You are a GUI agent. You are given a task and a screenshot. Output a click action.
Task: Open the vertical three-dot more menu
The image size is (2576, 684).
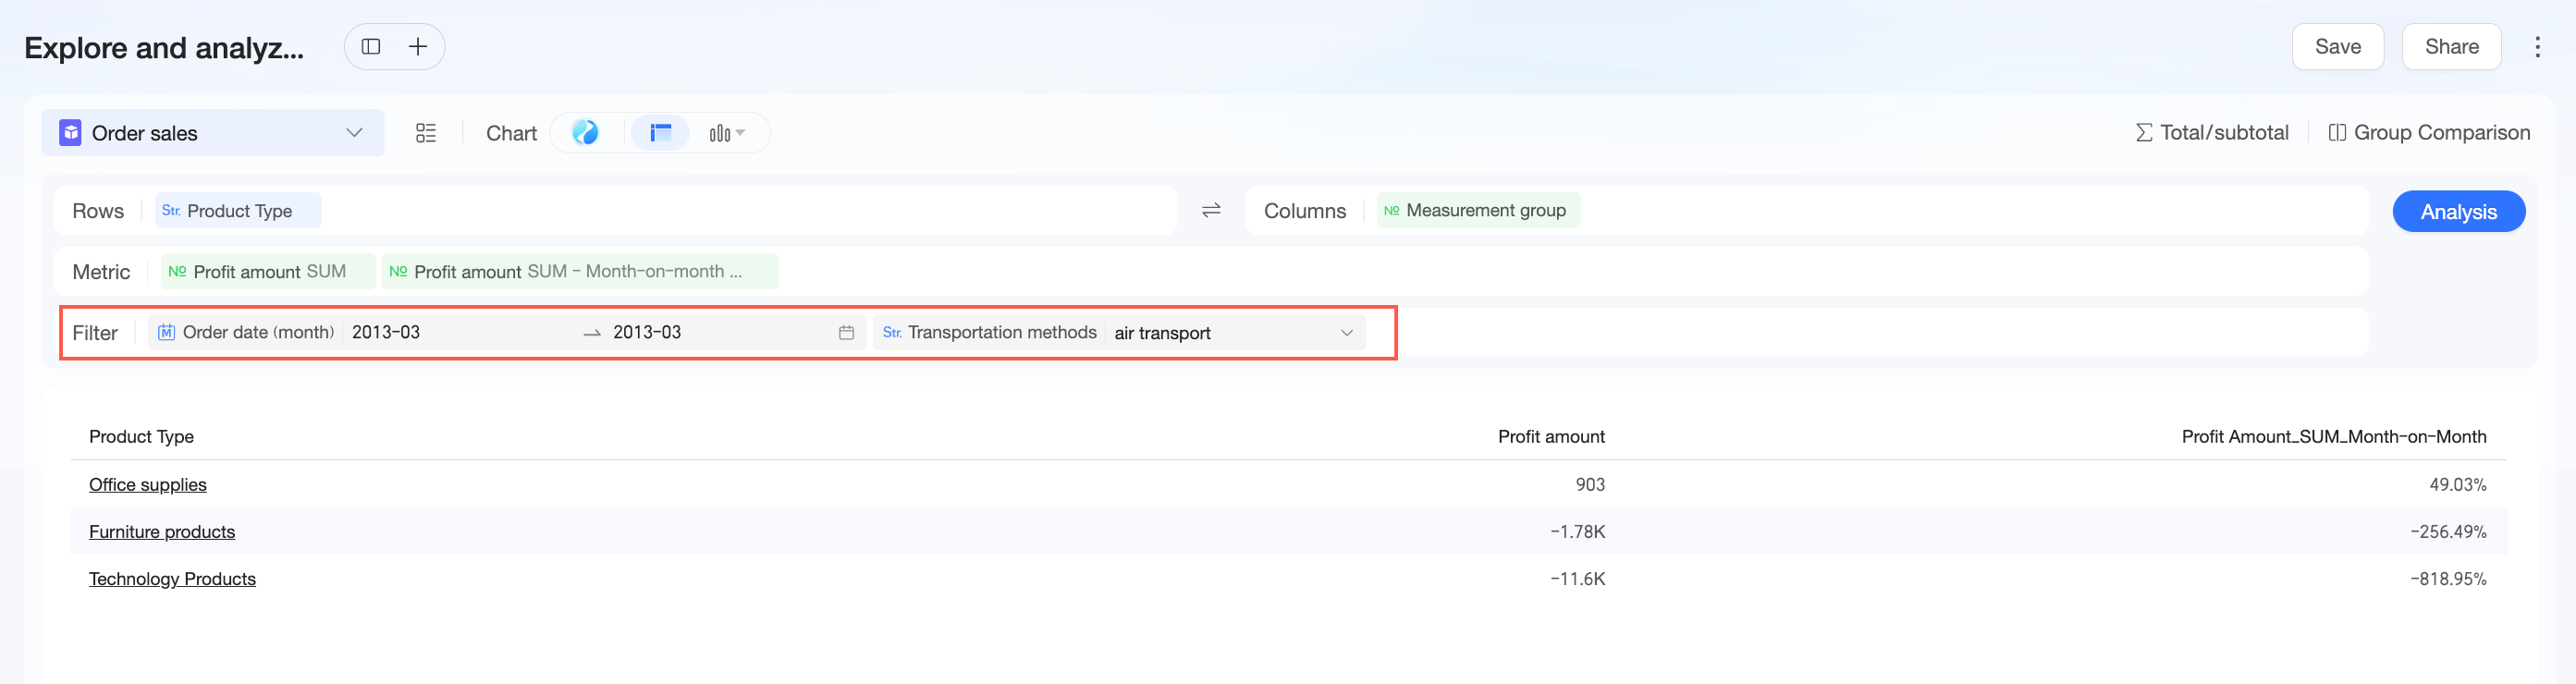click(x=2537, y=47)
